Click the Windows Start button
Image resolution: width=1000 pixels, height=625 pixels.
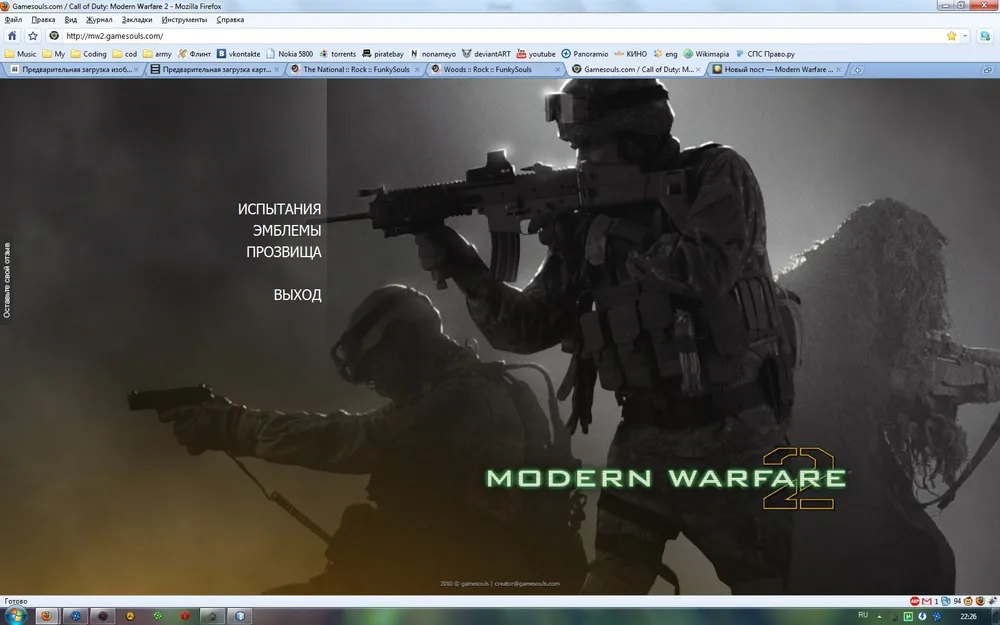pos(14,615)
